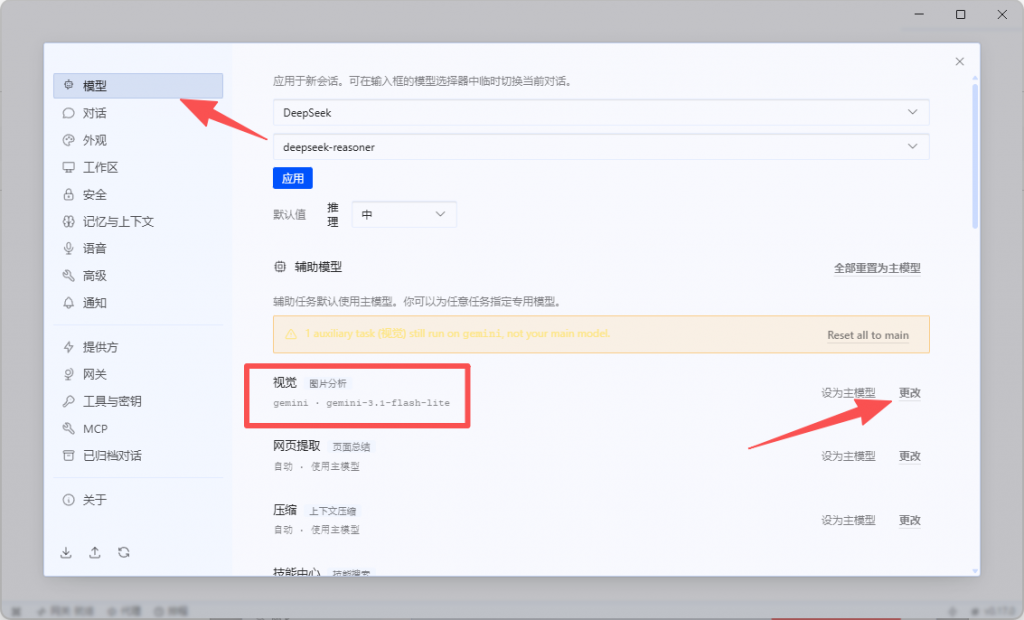Click the refresh icon in sidebar footer
This screenshot has height=620, width=1024.
[123, 553]
